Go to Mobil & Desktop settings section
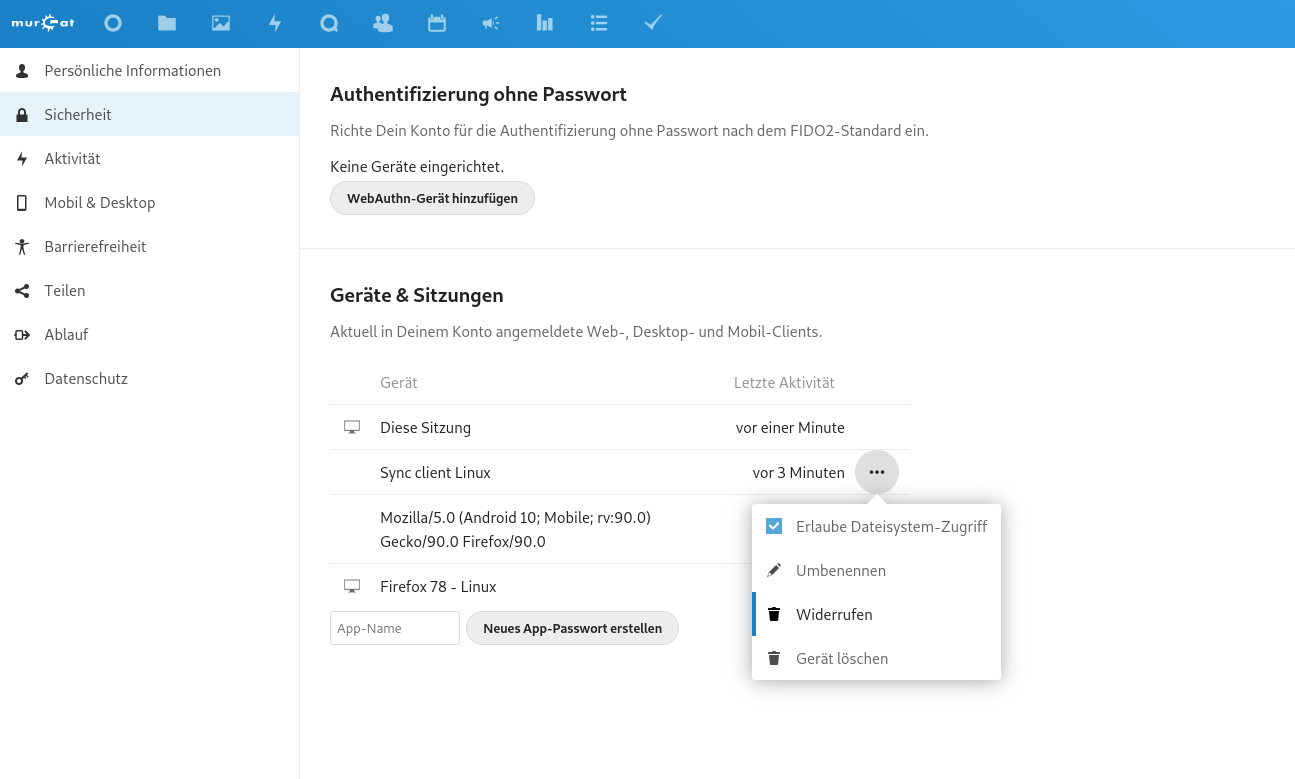Viewport: 1295px width, 779px height. [100, 203]
